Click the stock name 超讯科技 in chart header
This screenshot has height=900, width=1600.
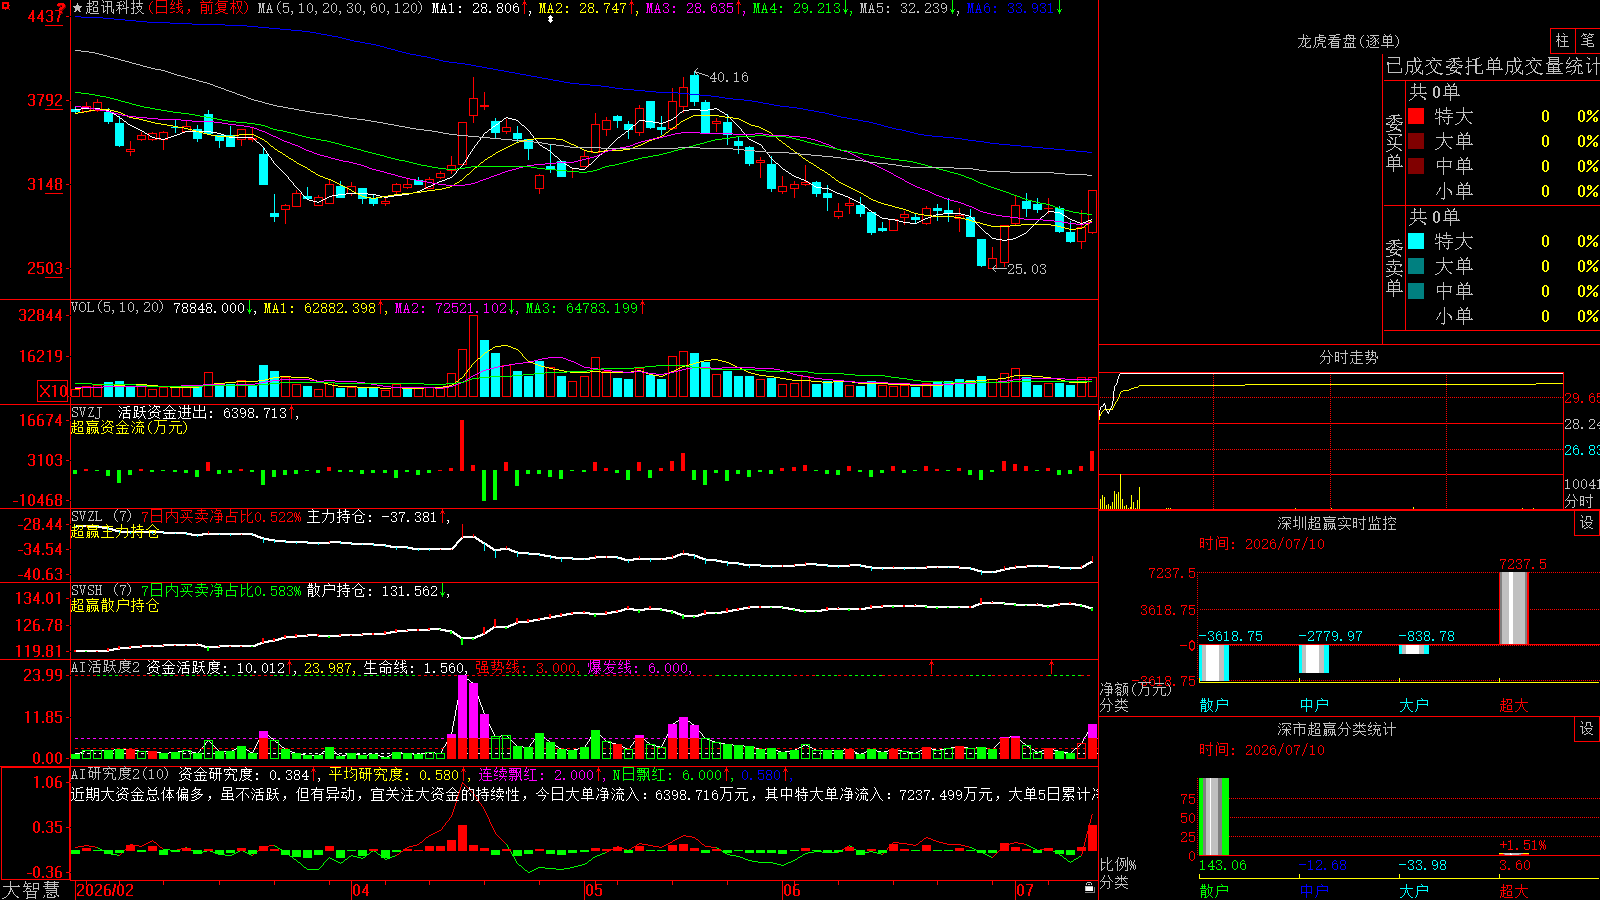coord(115,8)
